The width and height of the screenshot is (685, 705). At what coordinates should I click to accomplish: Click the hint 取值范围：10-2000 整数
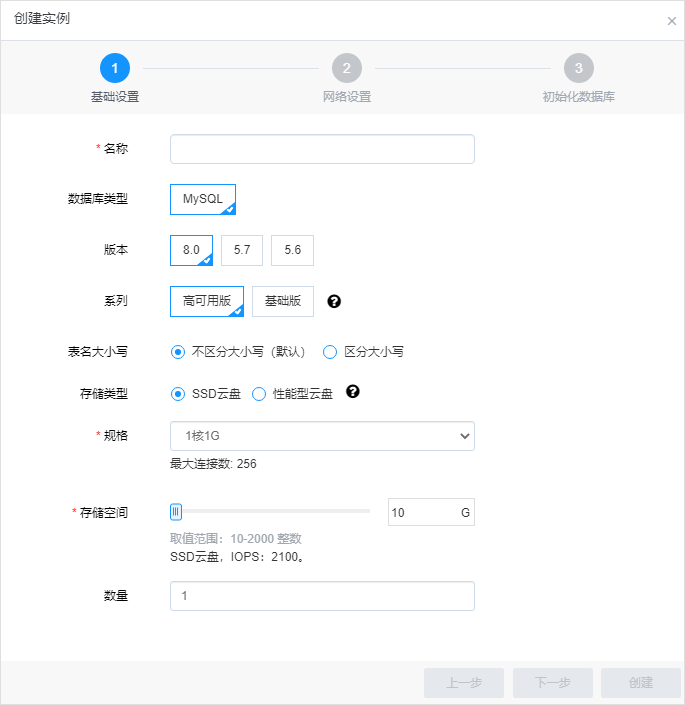236,539
